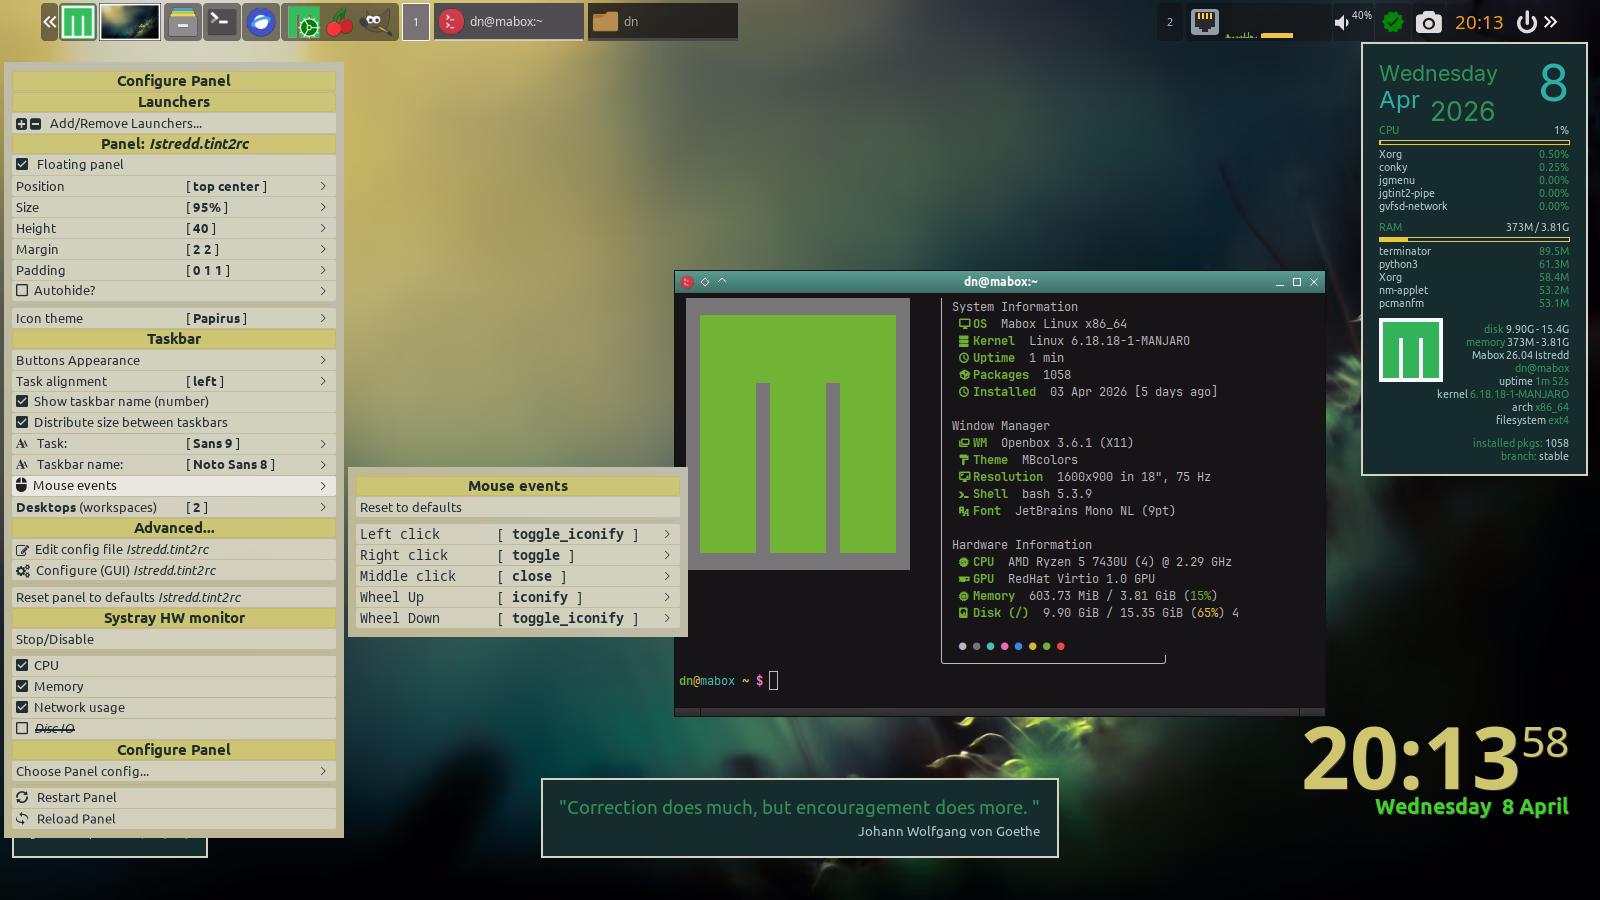Disable the Floating panel checkbox

pyautogui.click(x=22, y=164)
